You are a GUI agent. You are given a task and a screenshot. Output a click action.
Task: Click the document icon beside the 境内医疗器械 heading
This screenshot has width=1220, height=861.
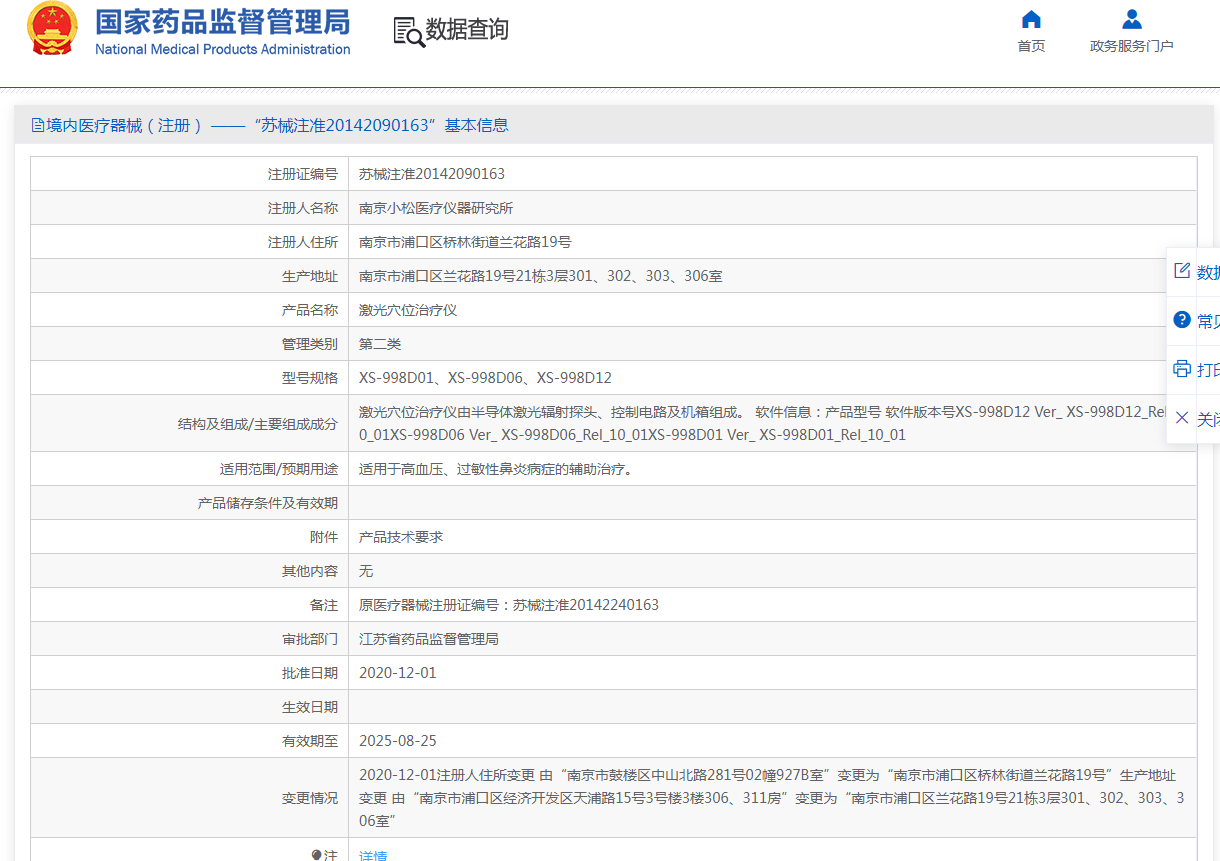pyautogui.click(x=38, y=125)
